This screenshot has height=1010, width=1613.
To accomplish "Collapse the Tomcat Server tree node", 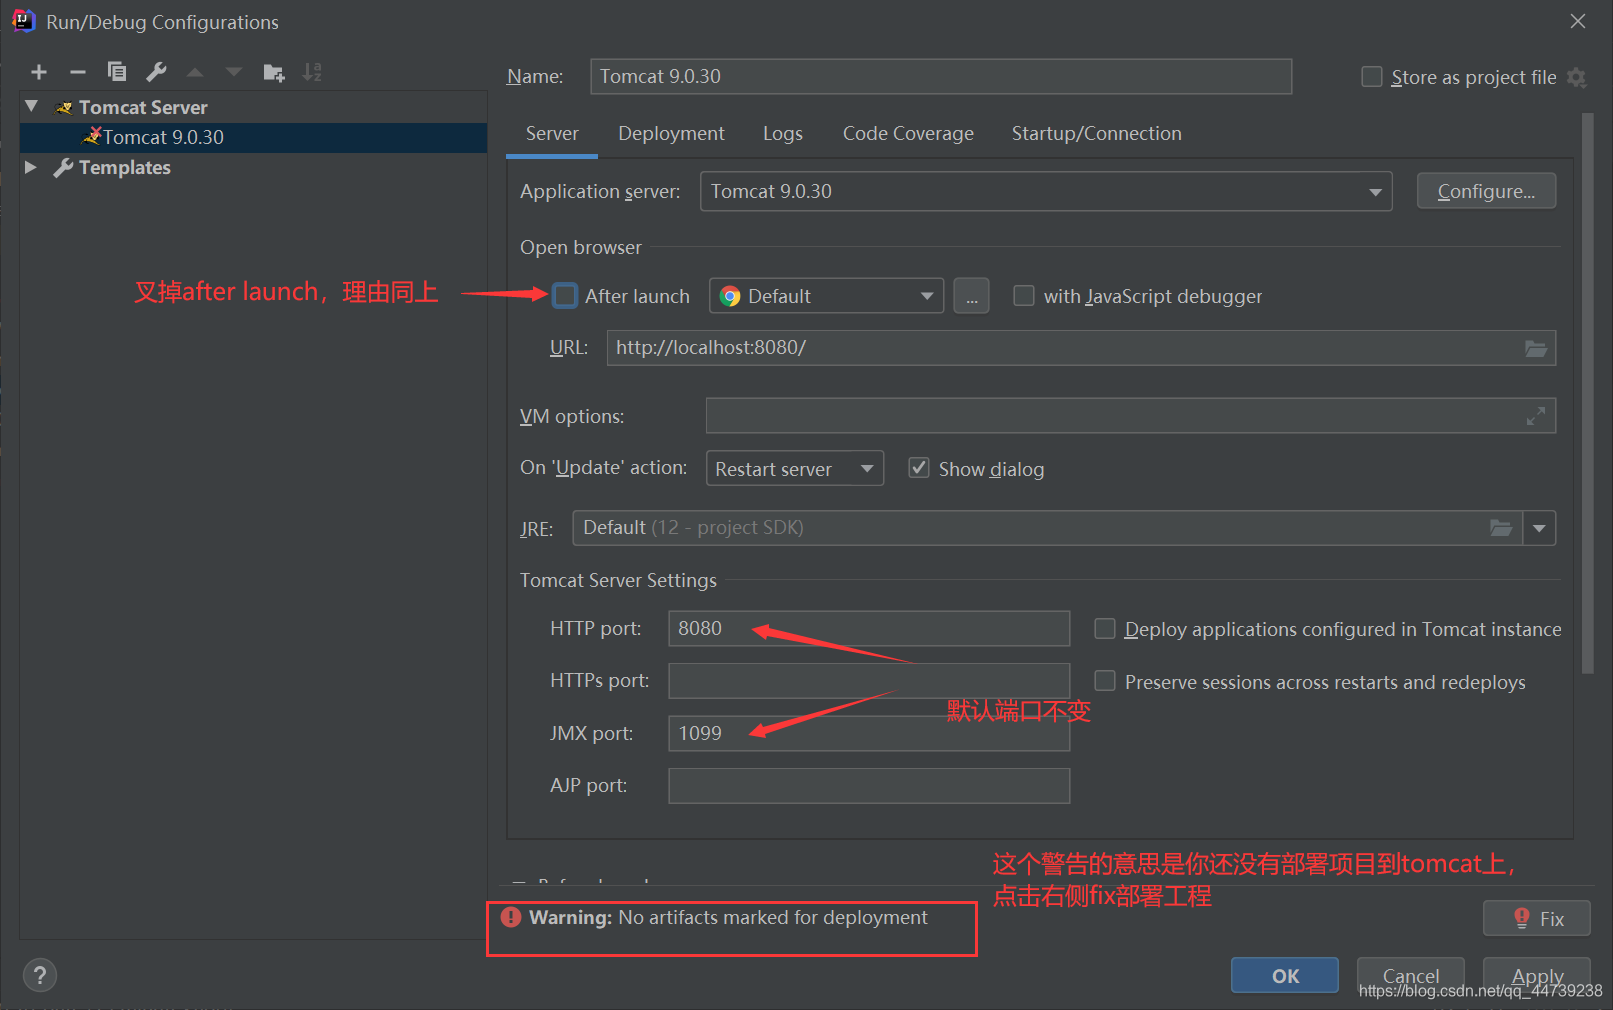I will pos(32,107).
